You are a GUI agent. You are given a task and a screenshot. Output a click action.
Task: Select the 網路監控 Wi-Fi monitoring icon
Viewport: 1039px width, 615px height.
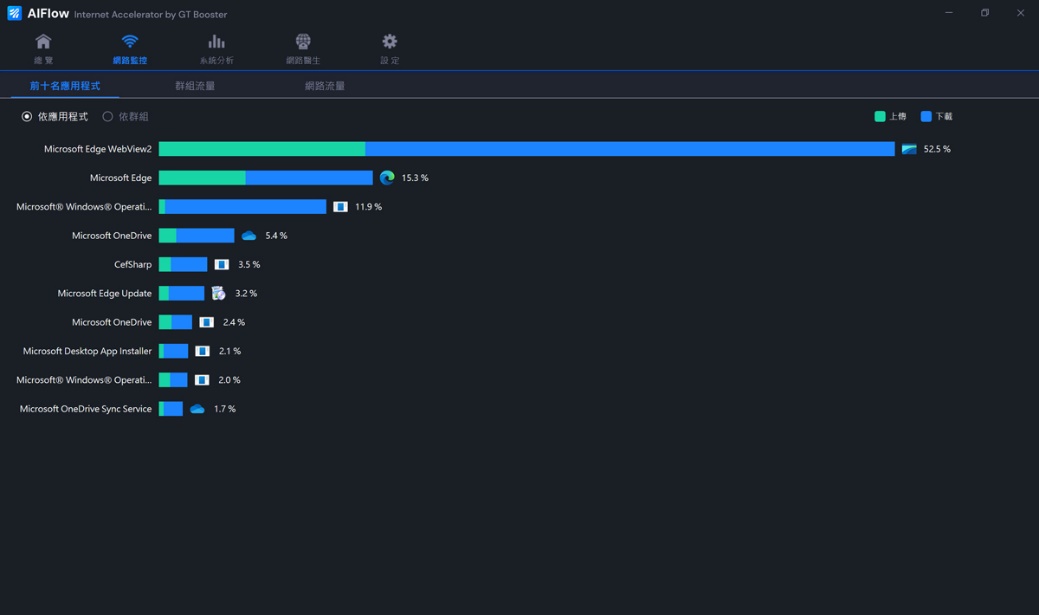[130, 42]
